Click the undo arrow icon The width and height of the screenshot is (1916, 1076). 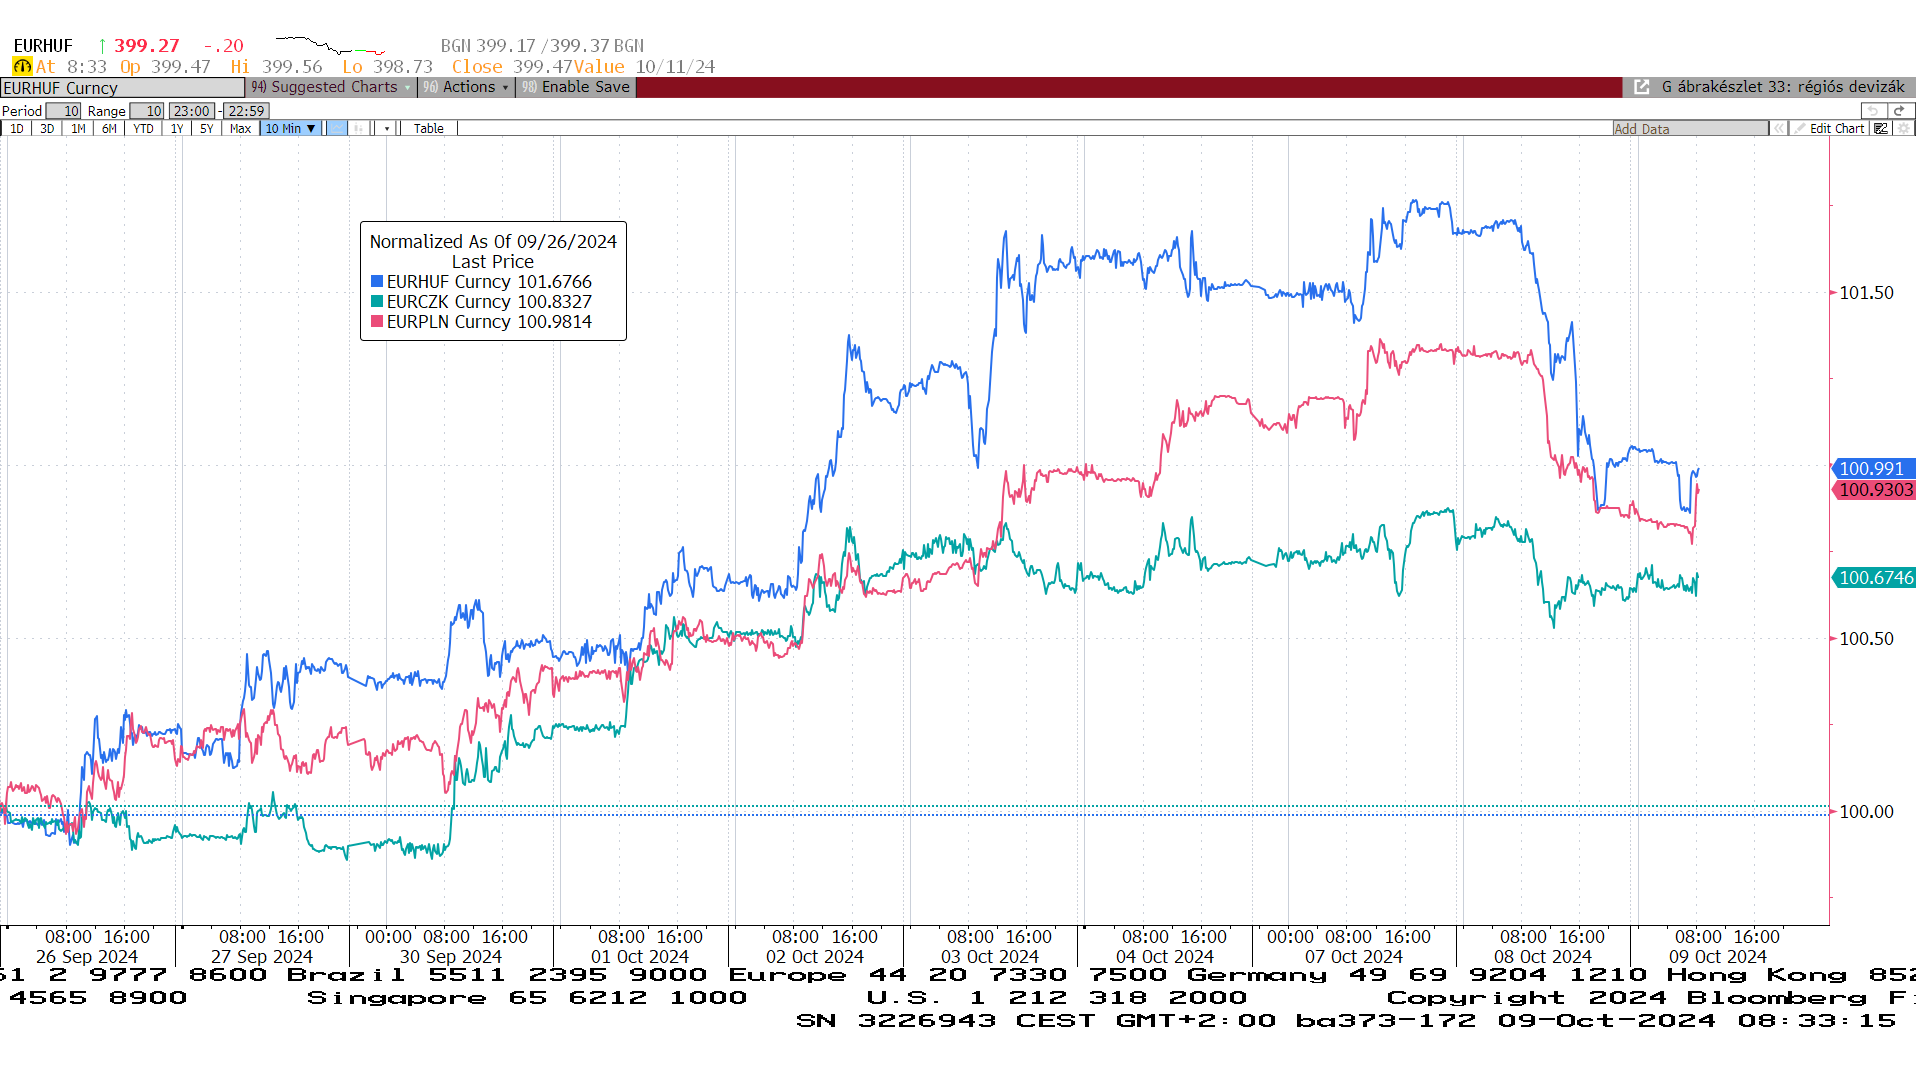click(1873, 110)
